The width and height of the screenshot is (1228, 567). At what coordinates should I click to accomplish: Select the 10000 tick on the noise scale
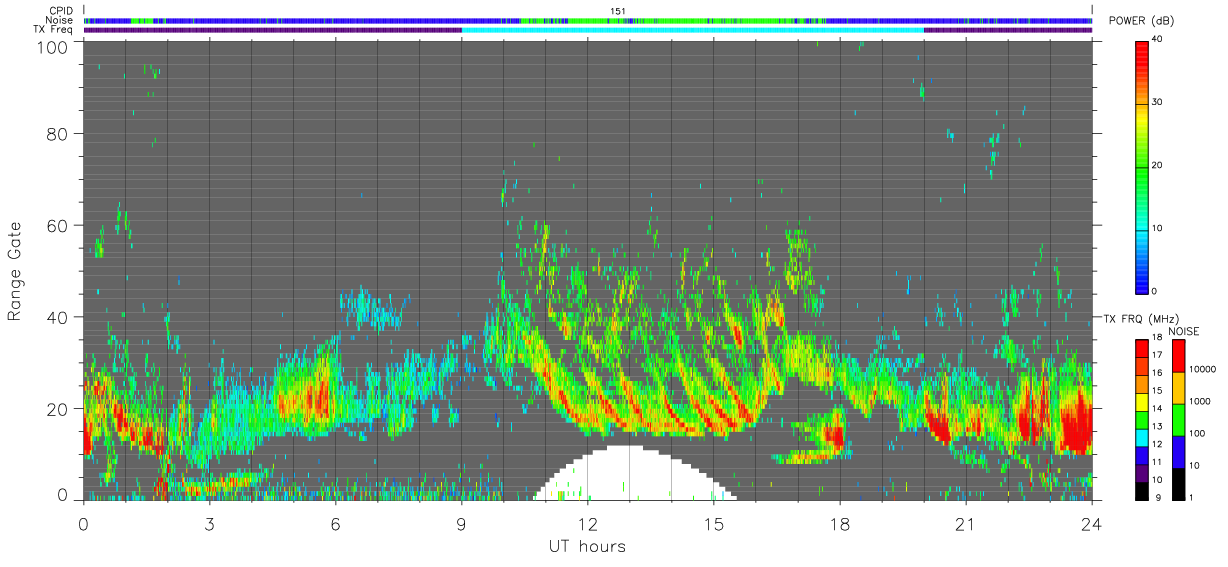[1204, 369]
